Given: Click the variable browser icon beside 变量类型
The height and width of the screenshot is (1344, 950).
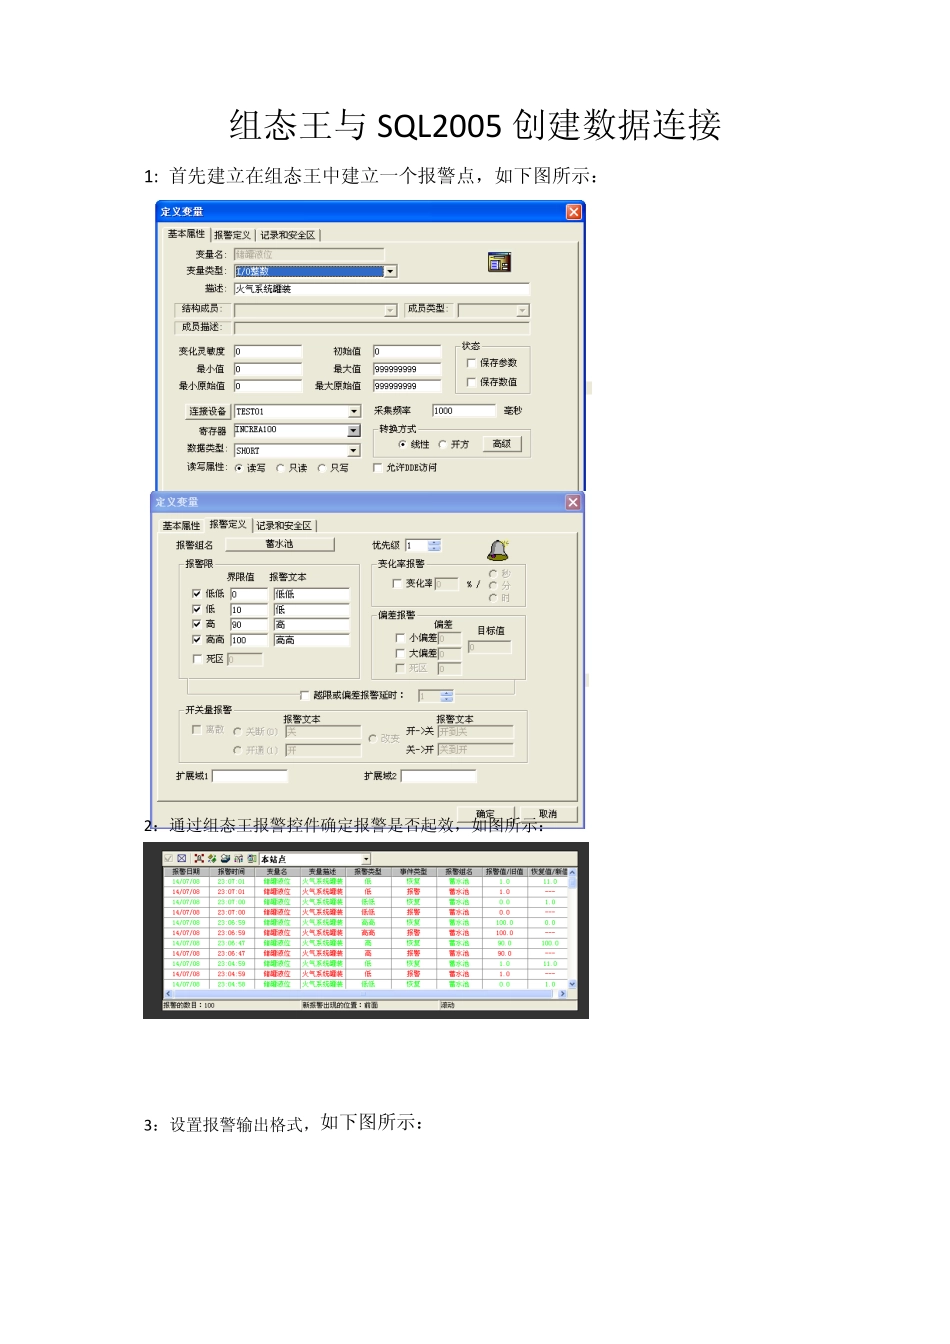Looking at the screenshot, I should click(x=499, y=262).
